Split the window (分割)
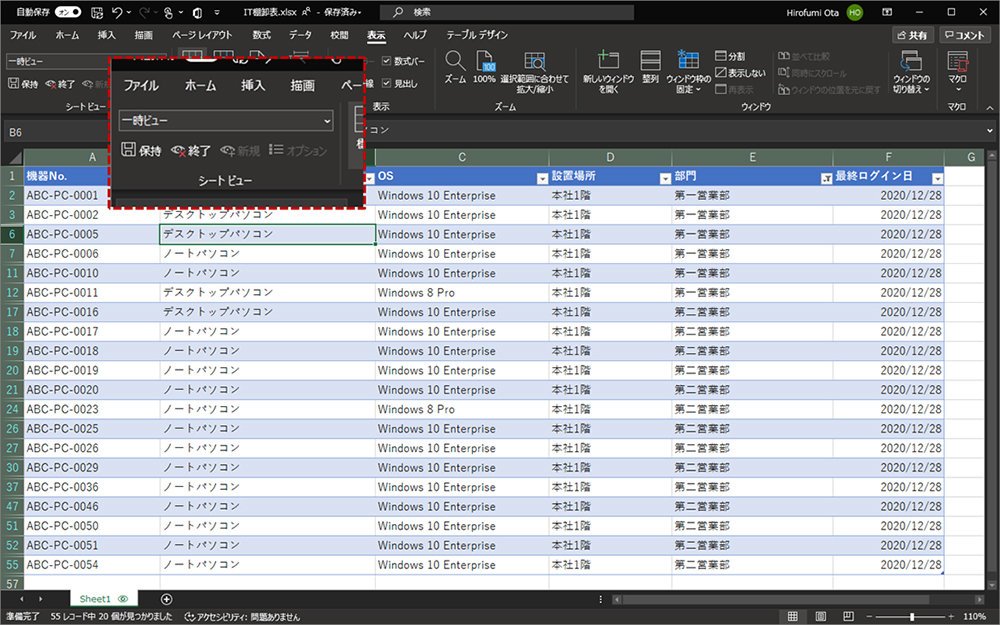The height and width of the screenshot is (625, 1000). tap(730, 56)
